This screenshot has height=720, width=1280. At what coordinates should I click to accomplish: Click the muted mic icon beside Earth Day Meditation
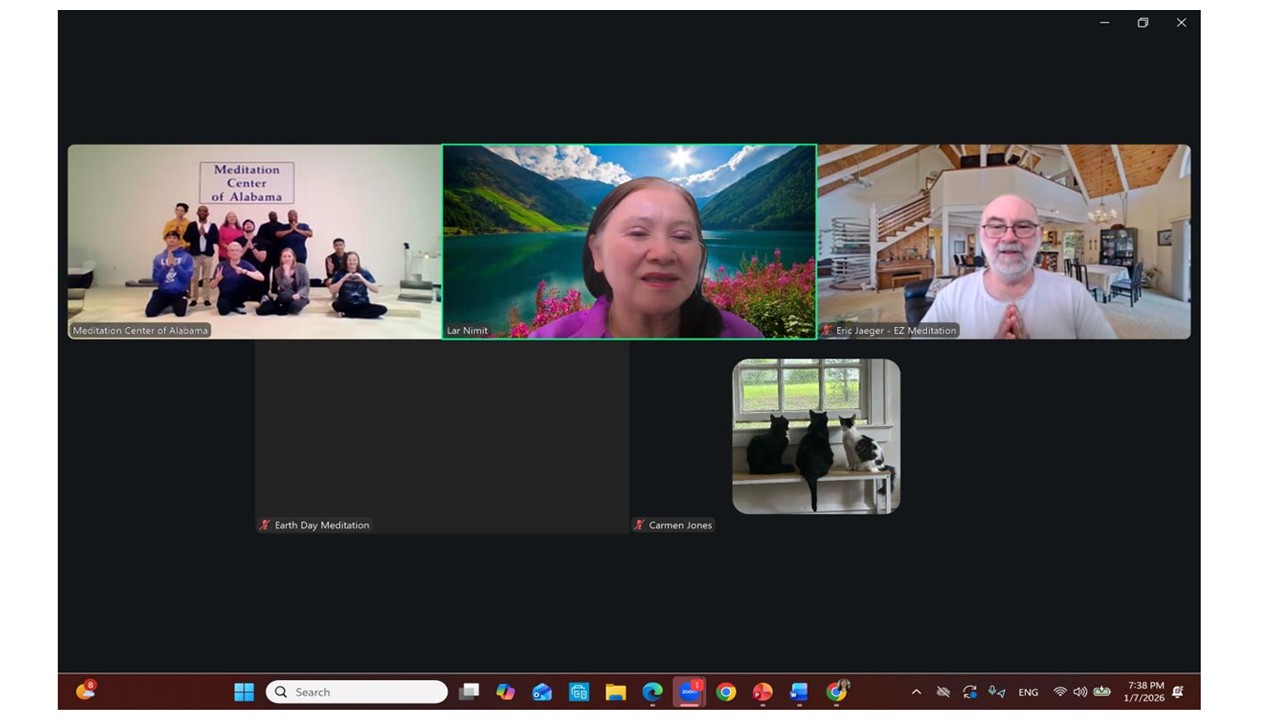(x=265, y=525)
